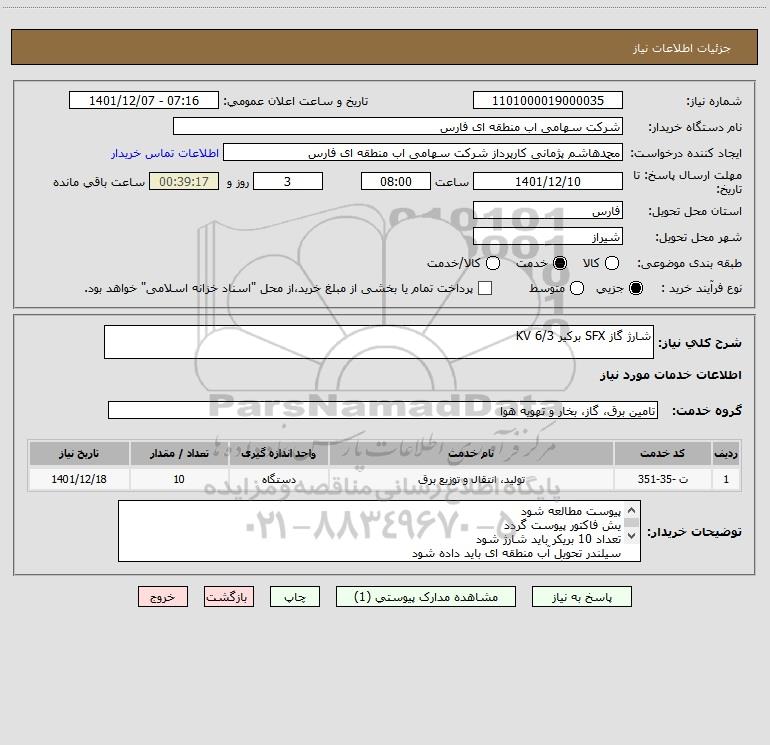Click general description field SFX gas

[x=379, y=342]
